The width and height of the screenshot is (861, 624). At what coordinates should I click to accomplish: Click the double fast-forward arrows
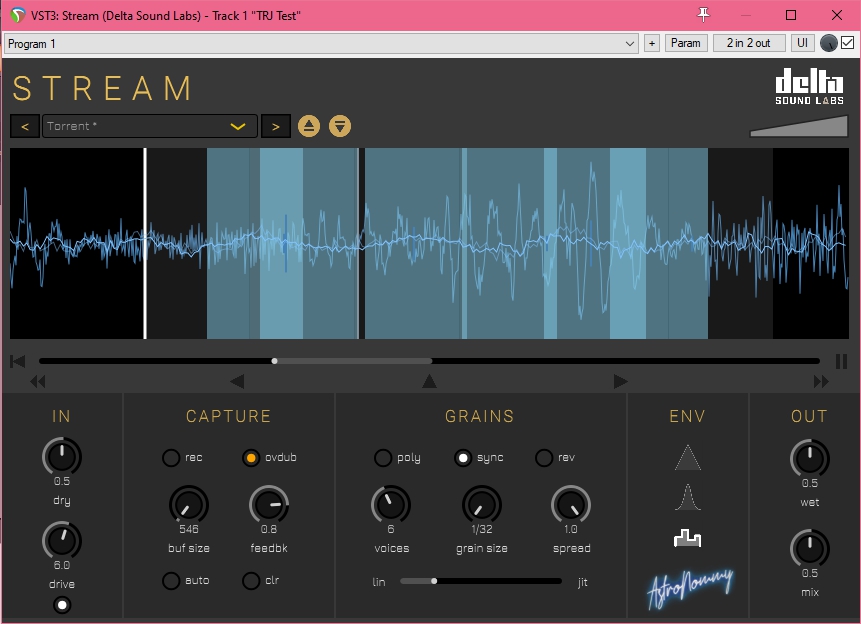click(x=821, y=381)
